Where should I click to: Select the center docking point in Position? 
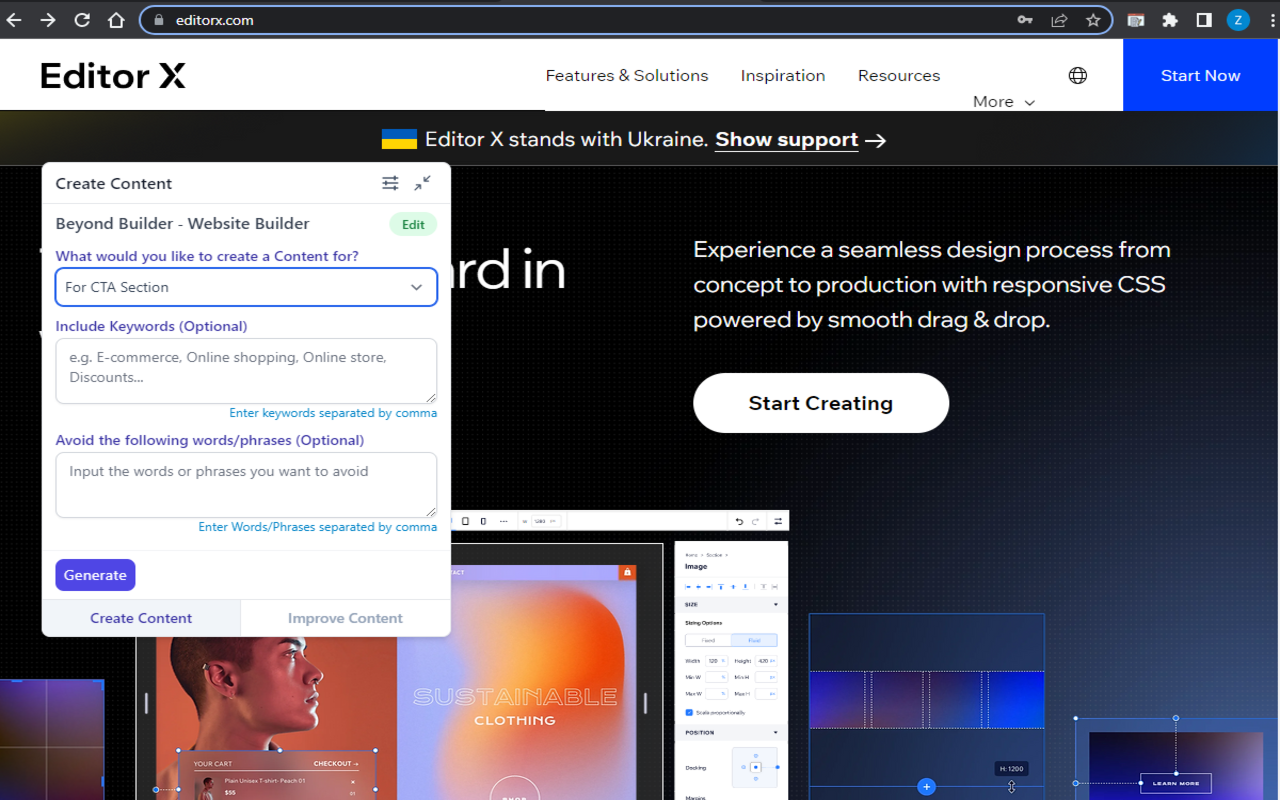755,767
